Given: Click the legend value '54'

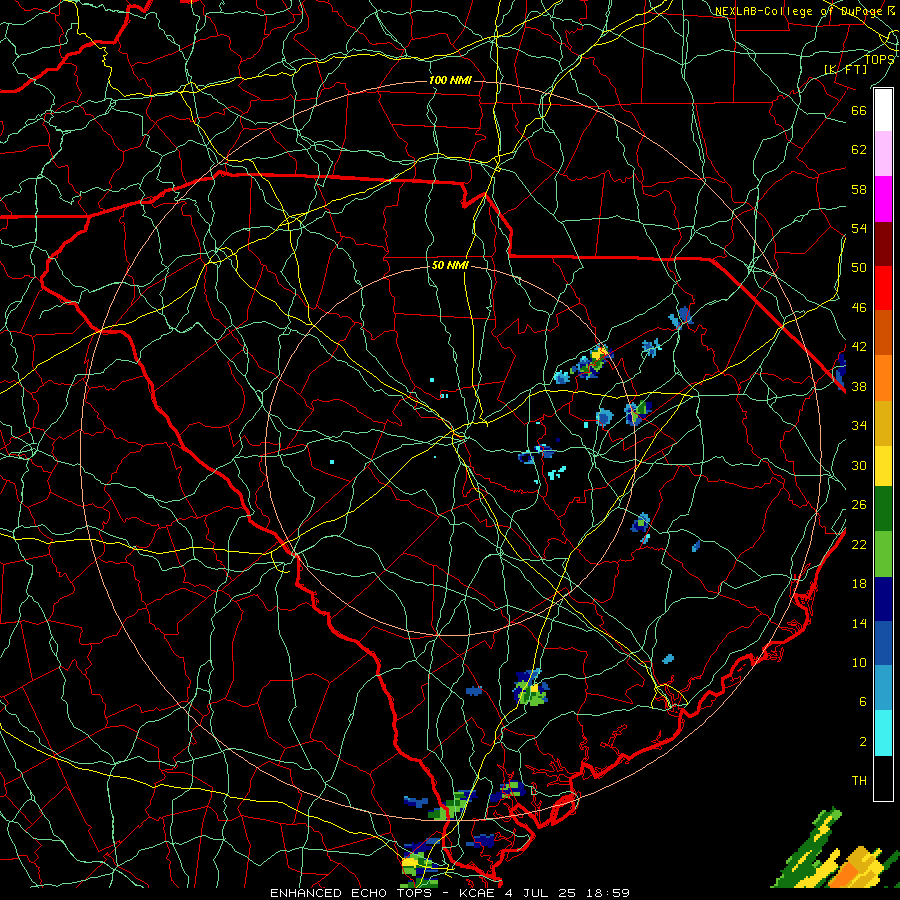Looking at the screenshot, I should click(859, 228).
